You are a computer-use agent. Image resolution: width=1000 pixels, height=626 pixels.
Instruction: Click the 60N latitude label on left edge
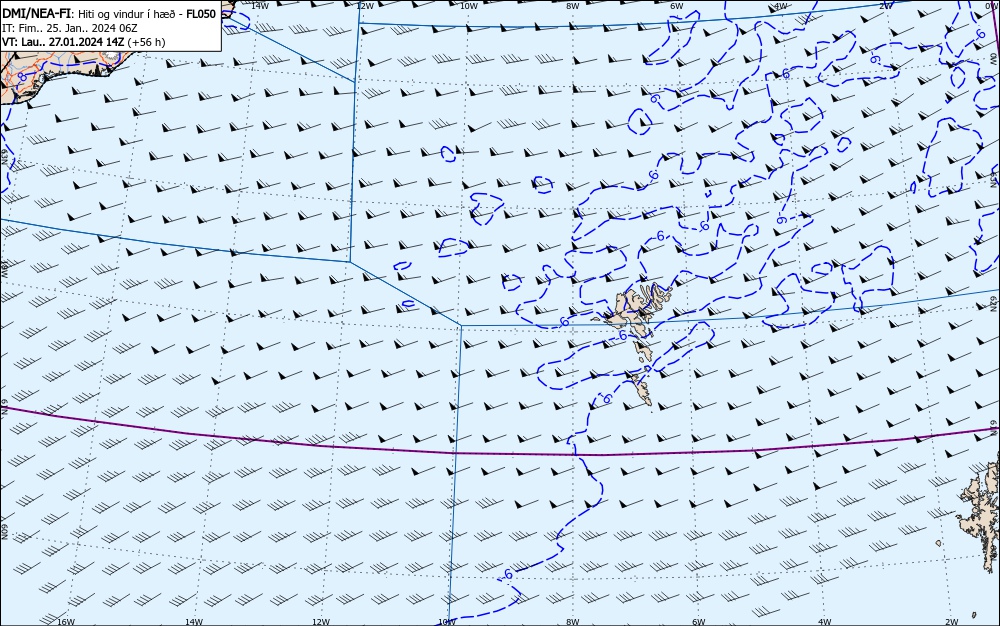pyautogui.click(x=4, y=532)
